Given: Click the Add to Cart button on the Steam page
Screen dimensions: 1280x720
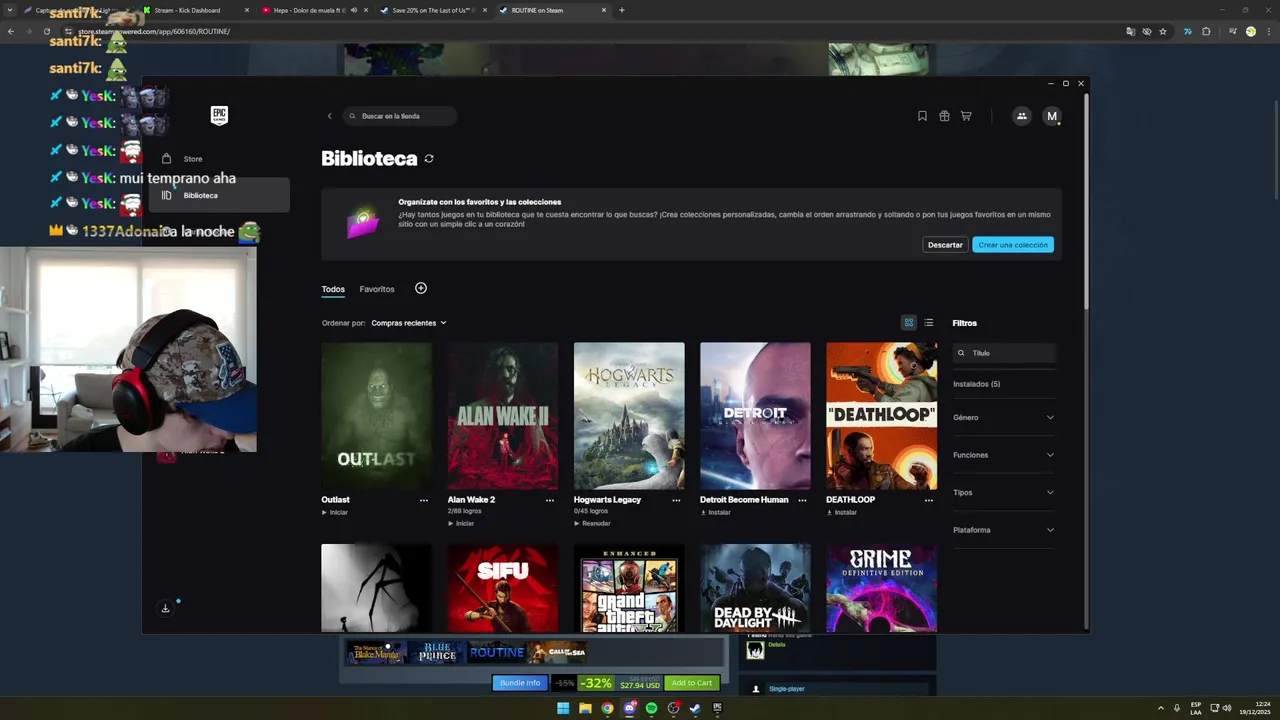Looking at the screenshot, I should (x=692, y=683).
